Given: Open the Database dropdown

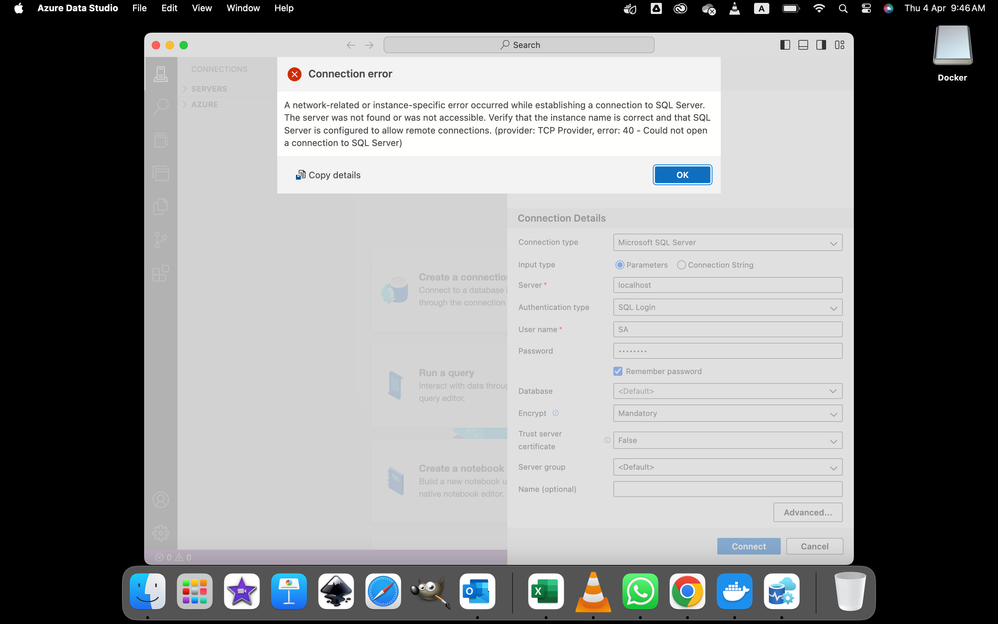Looking at the screenshot, I should click(x=727, y=391).
